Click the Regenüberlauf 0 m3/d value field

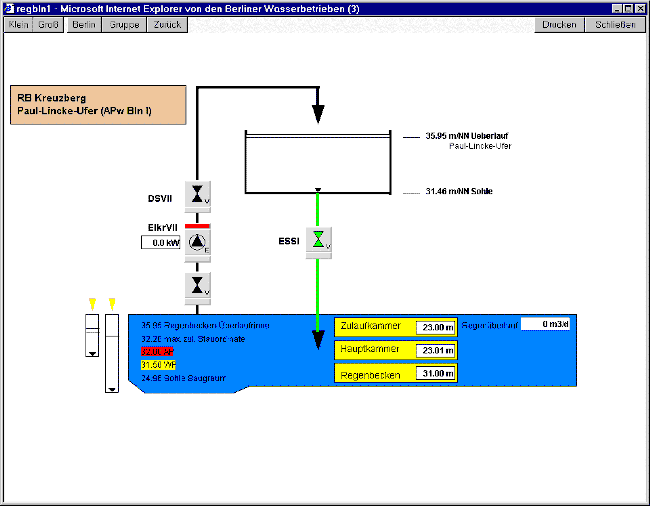point(546,324)
